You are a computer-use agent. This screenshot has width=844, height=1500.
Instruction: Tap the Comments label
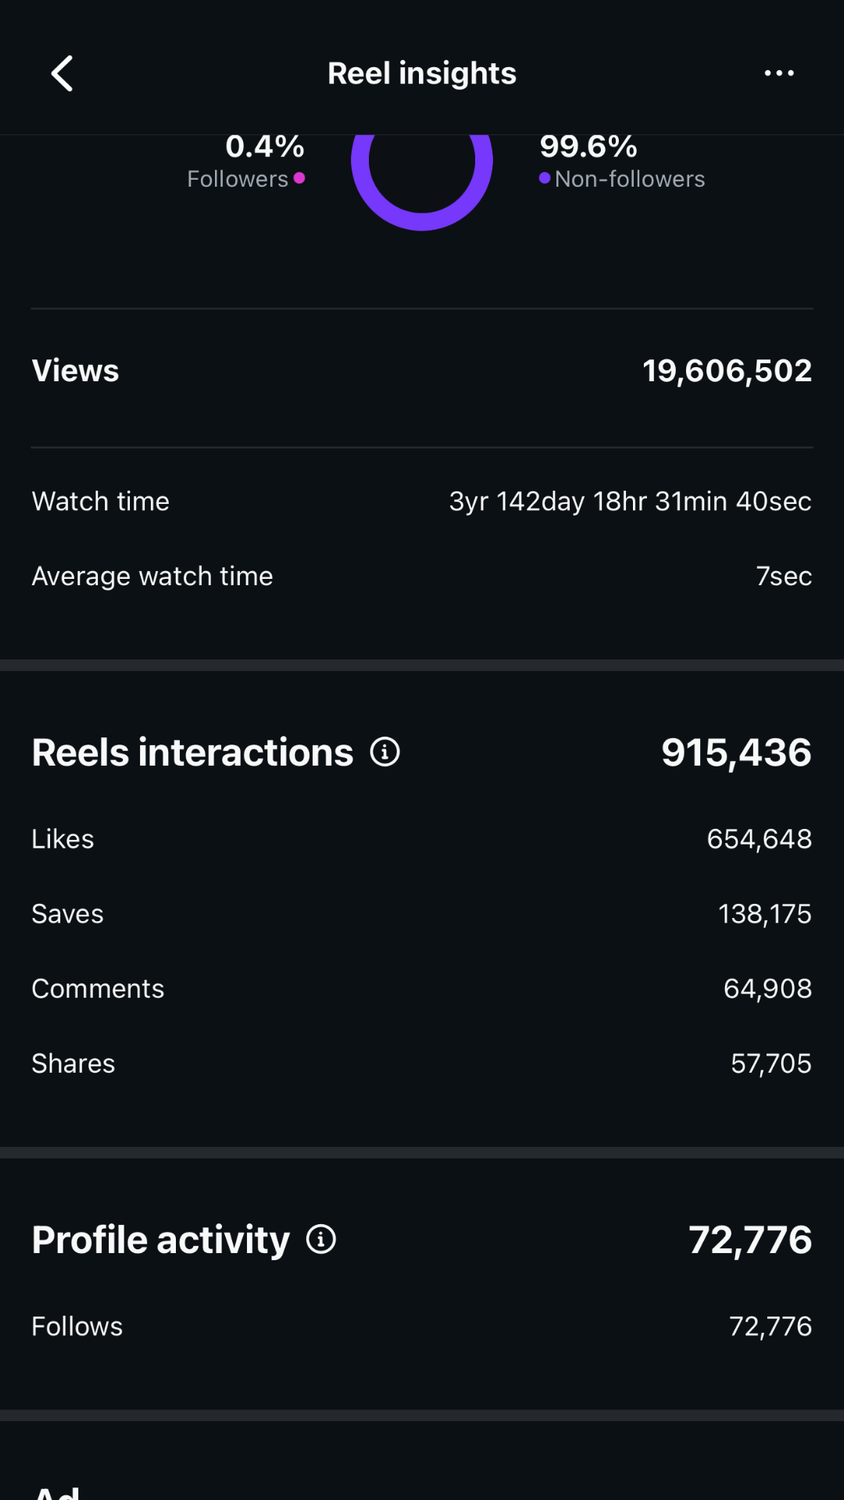(x=98, y=989)
